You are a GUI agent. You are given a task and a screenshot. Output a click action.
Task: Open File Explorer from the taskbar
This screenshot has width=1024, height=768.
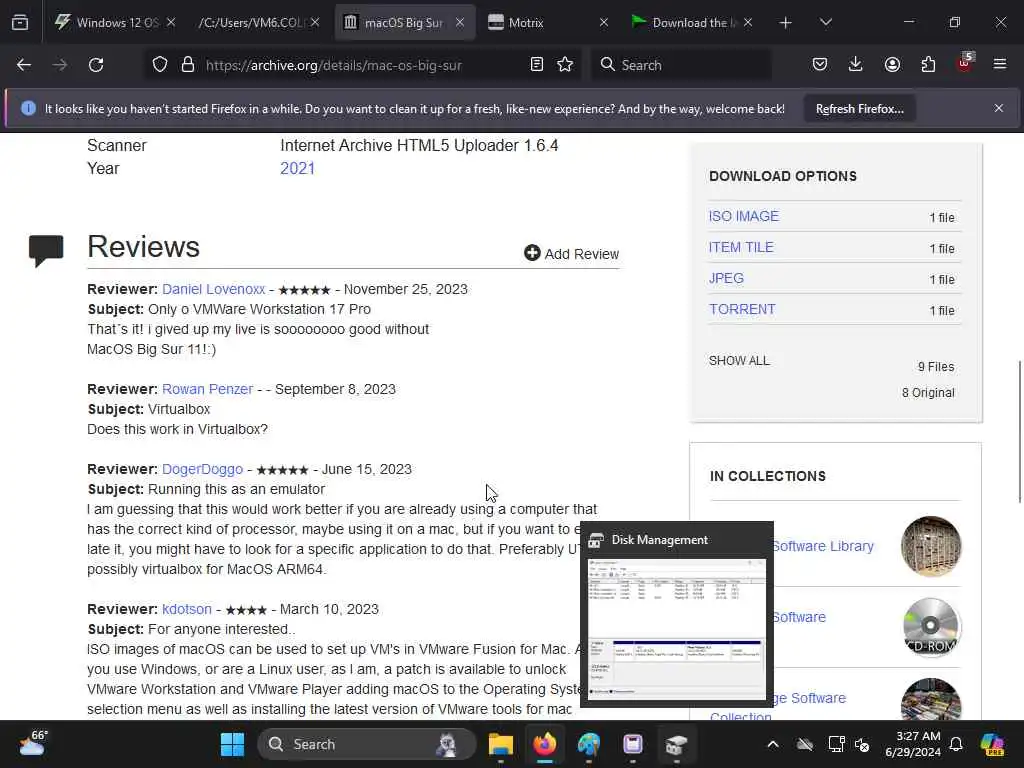tap(501, 744)
